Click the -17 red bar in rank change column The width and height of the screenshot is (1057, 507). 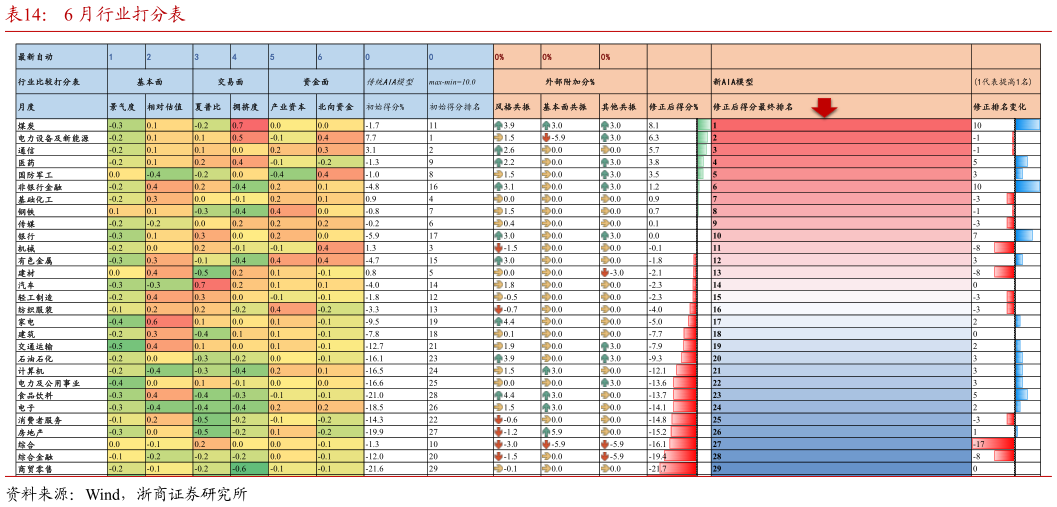pyautogui.click(x=993, y=444)
